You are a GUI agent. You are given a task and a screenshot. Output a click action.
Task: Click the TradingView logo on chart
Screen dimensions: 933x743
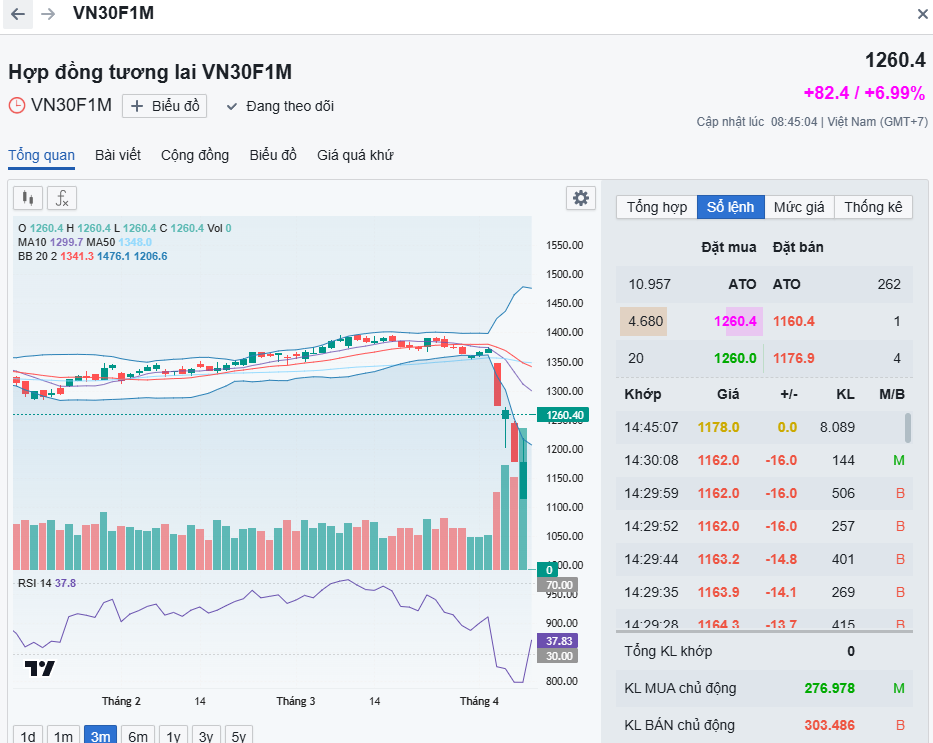point(40,668)
